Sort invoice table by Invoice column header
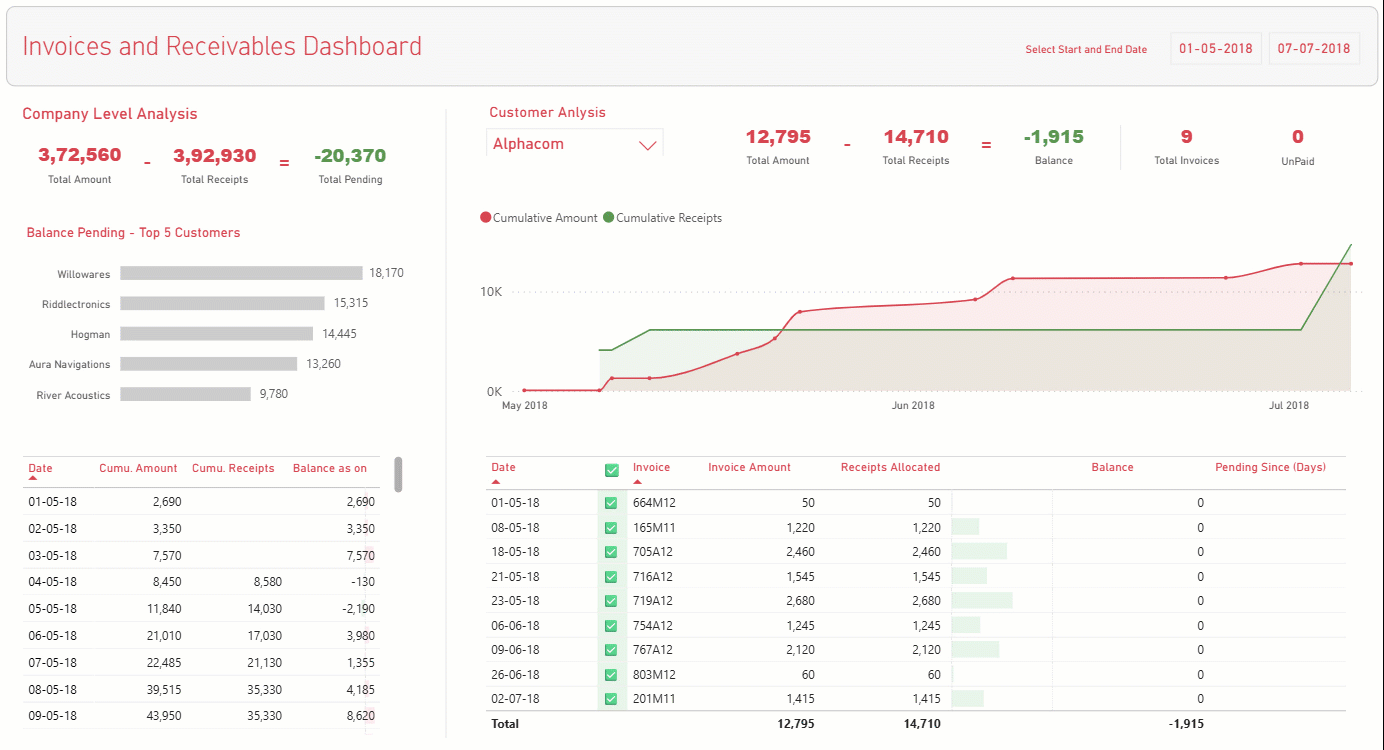Viewport: 1384px width, 750px height. pyautogui.click(x=651, y=467)
